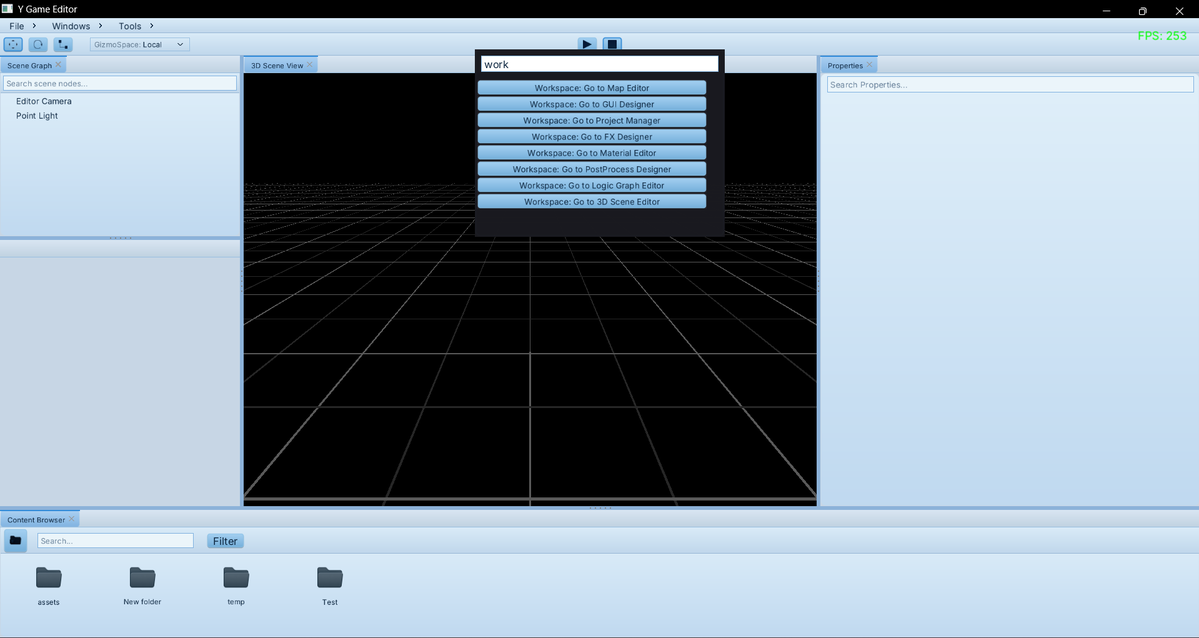Click the Tools menu arrow chevron

coord(151,26)
